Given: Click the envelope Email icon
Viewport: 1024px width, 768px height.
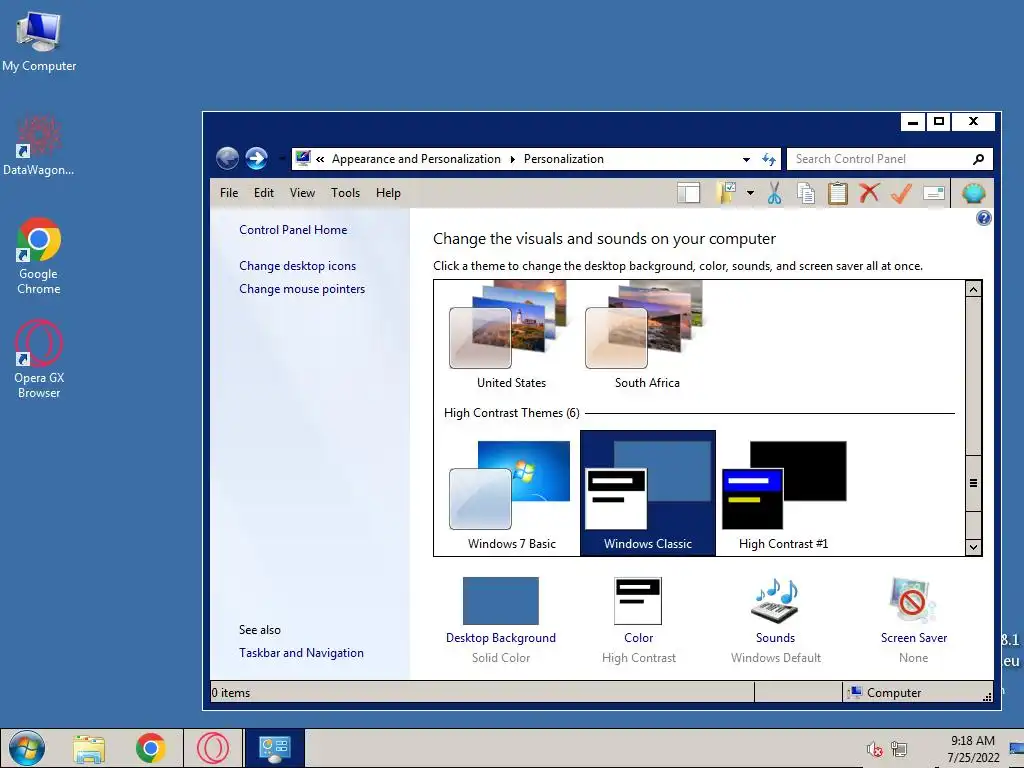Looking at the screenshot, I should (x=934, y=193).
